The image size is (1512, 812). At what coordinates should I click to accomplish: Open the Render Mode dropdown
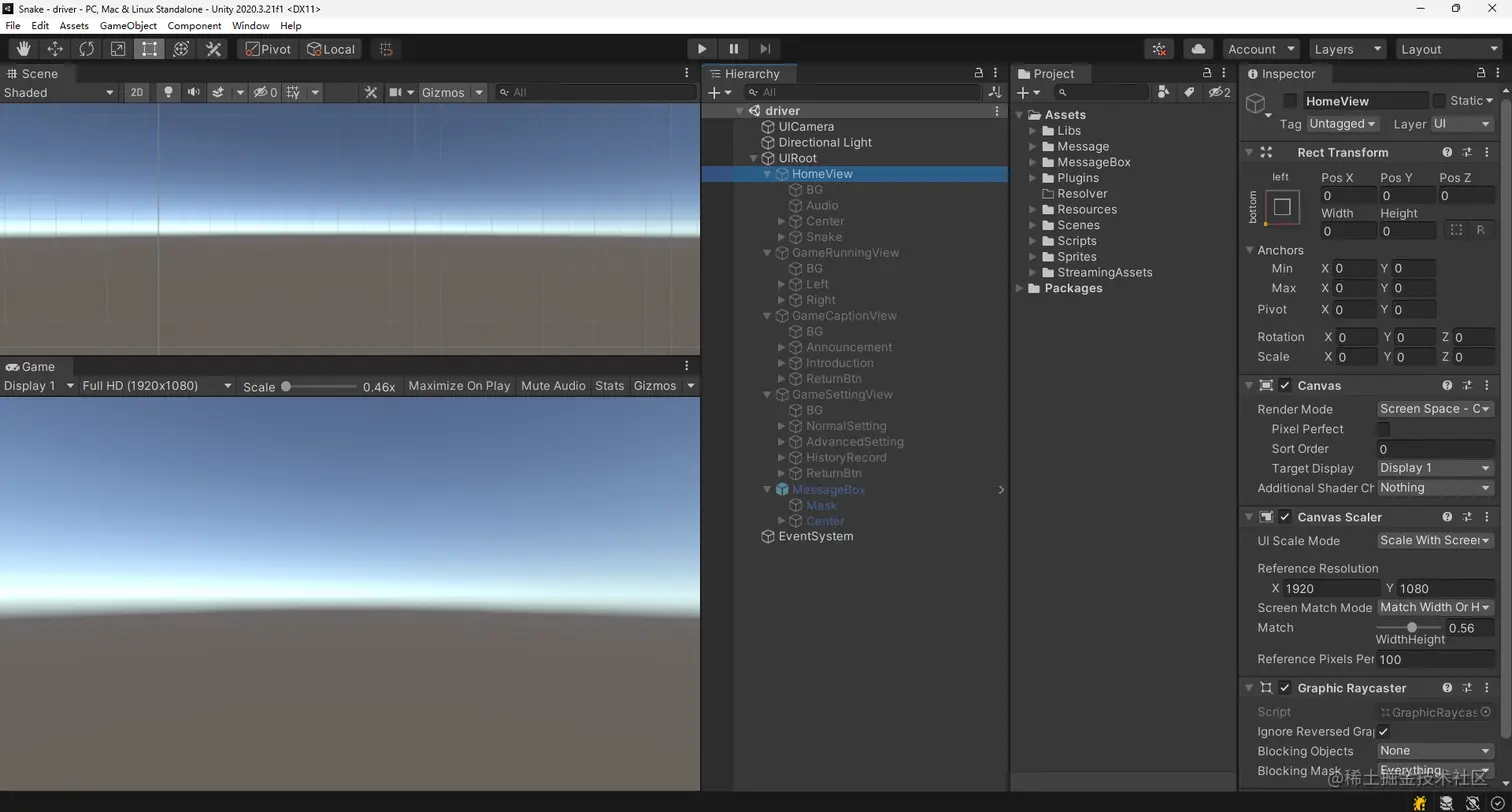[1434, 409]
